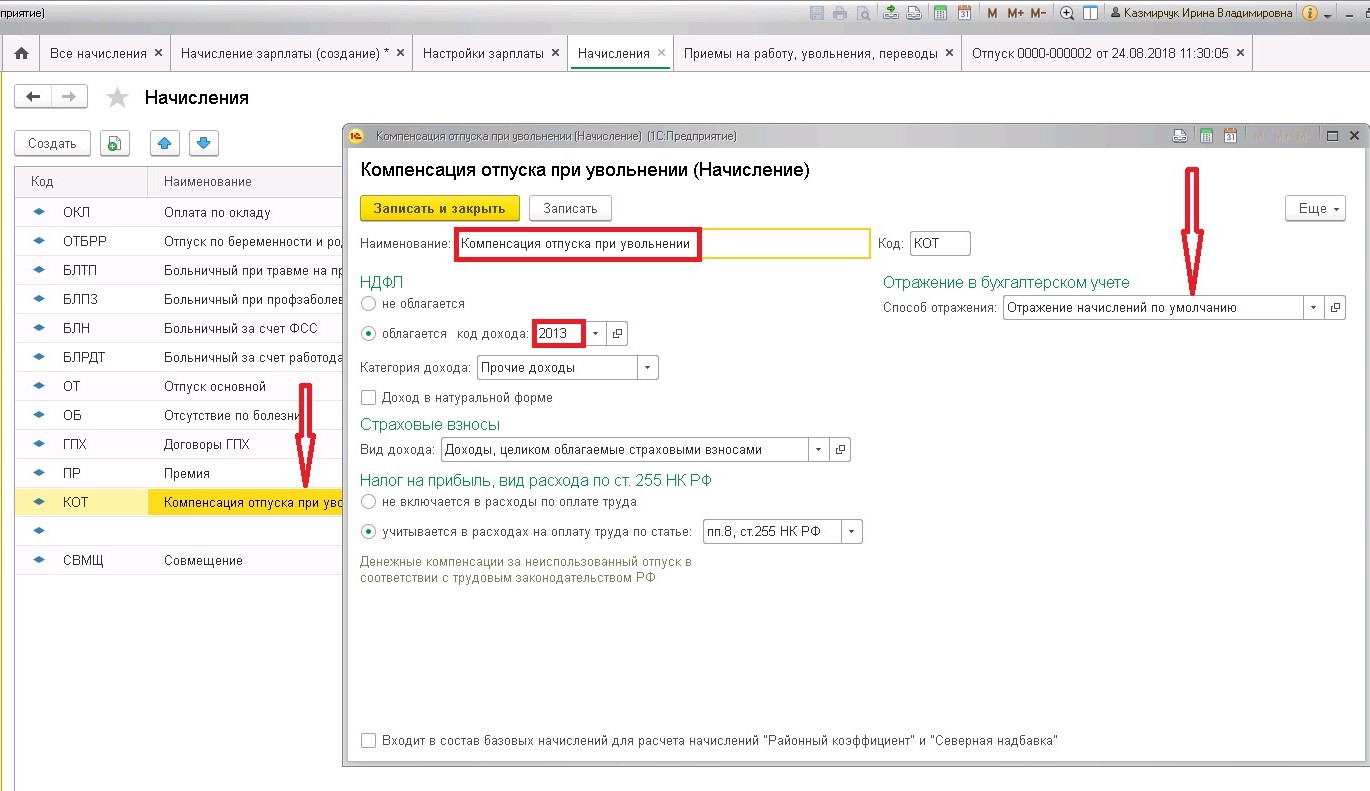Select не включается в расходы по оплате труда
This screenshot has width=1370, height=791.
pyautogui.click(x=369, y=501)
